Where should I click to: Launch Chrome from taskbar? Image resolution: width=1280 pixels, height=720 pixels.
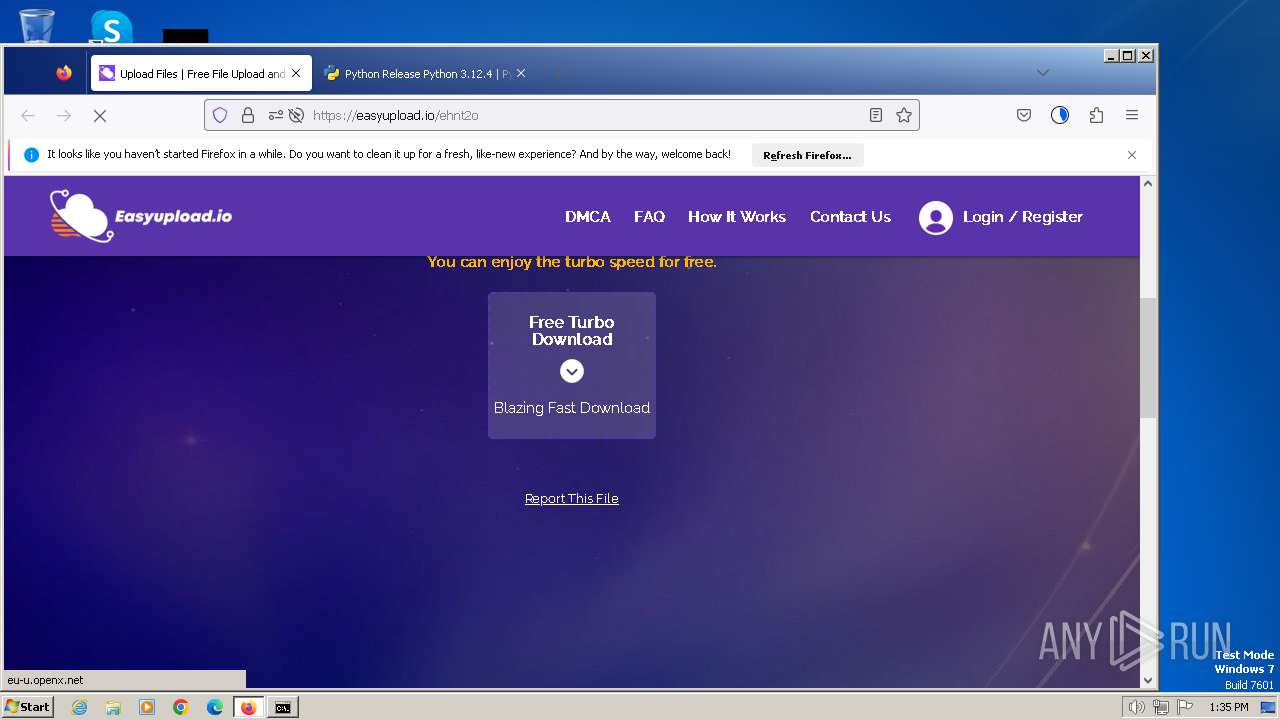pyautogui.click(x=181, y=707)
